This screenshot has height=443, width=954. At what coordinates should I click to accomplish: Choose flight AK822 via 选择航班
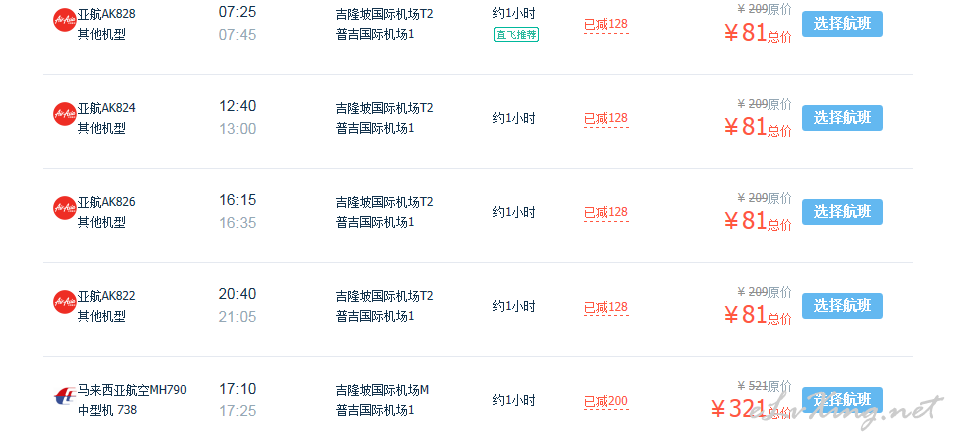842,306
